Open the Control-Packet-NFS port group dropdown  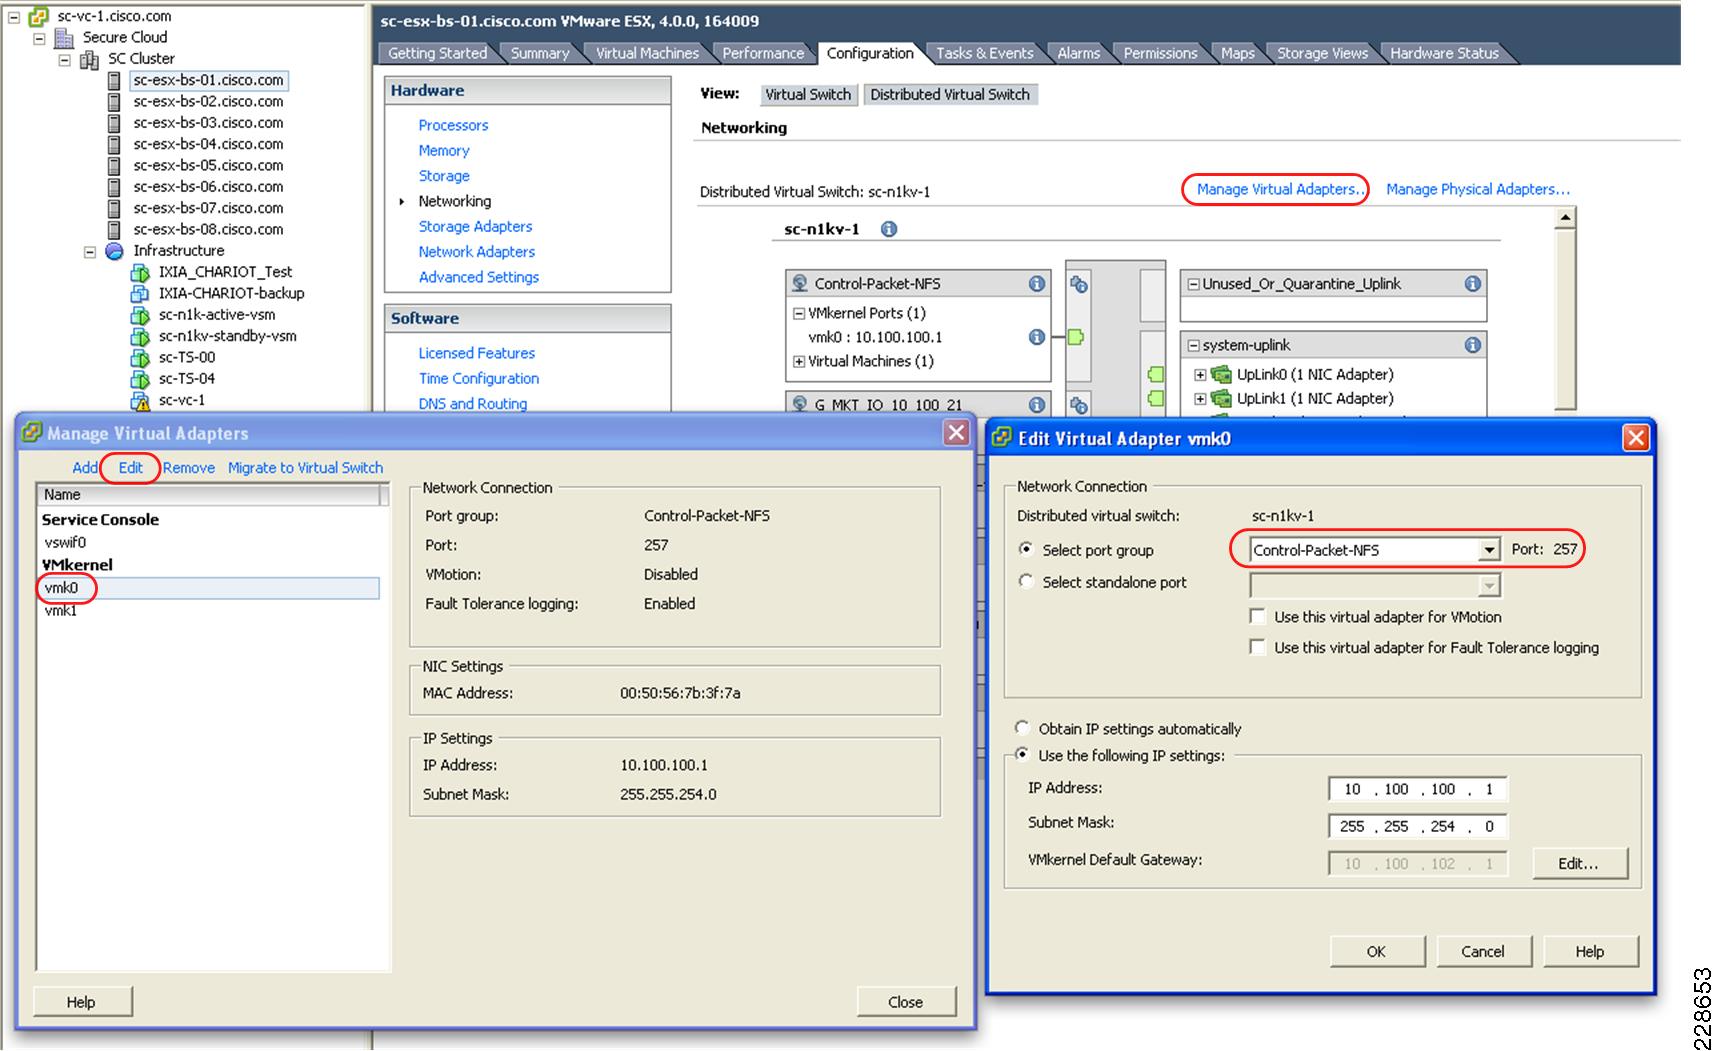(1489, 550)
